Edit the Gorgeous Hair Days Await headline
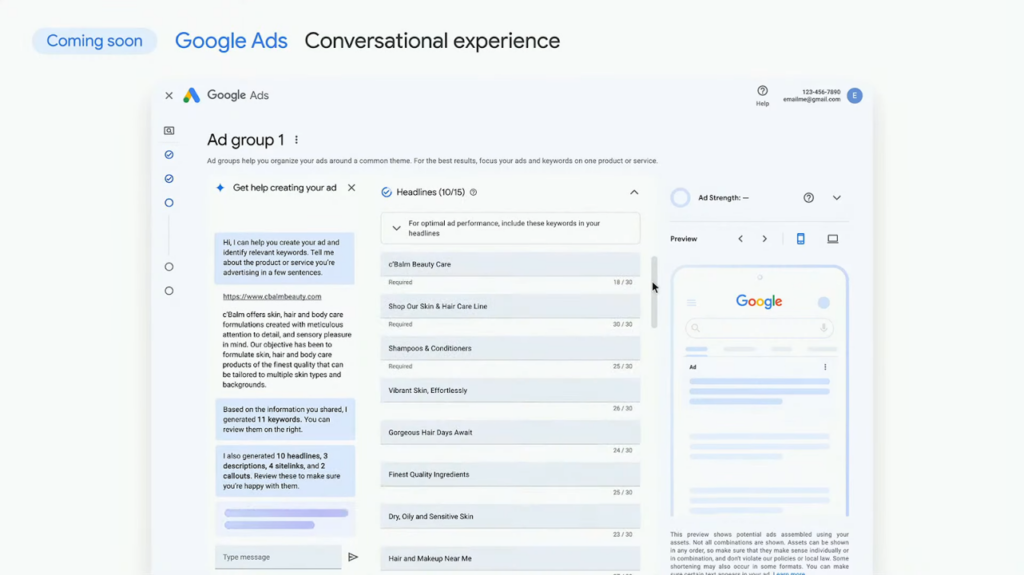The width and height of the screenshot is (1024, 575). [510, 433]
